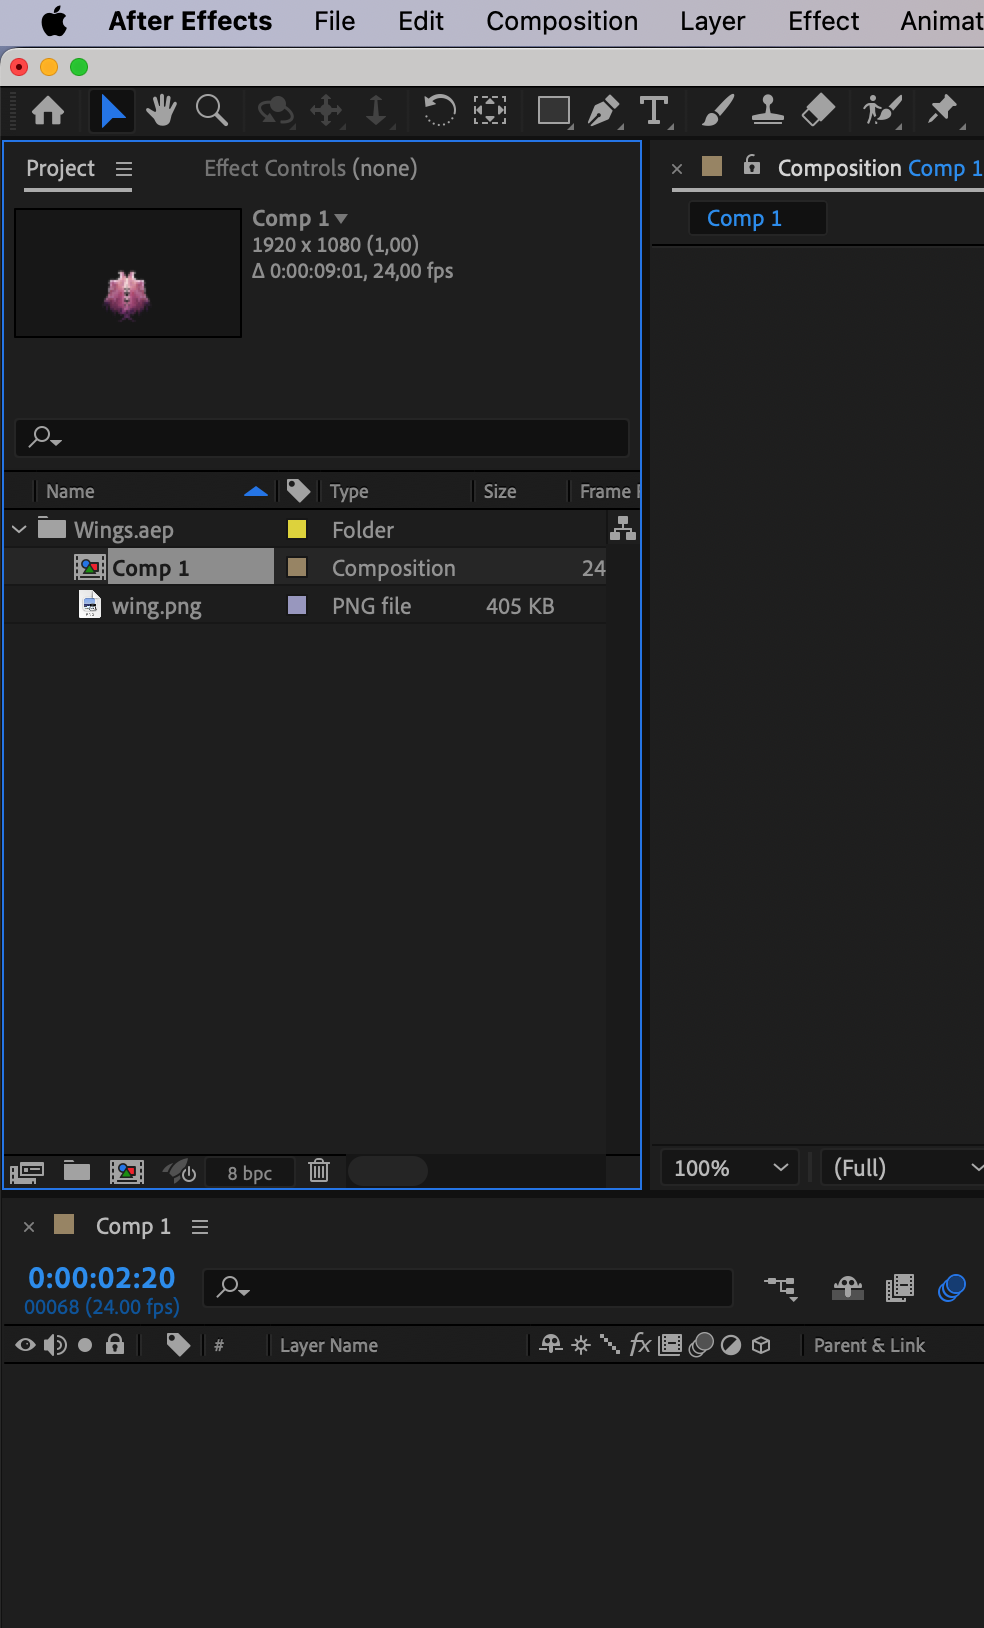Viewport: 984px width, 1628px height.
Task: Select the Selection arrow tool
Action: pyautogui.click(x=112, y=110)
